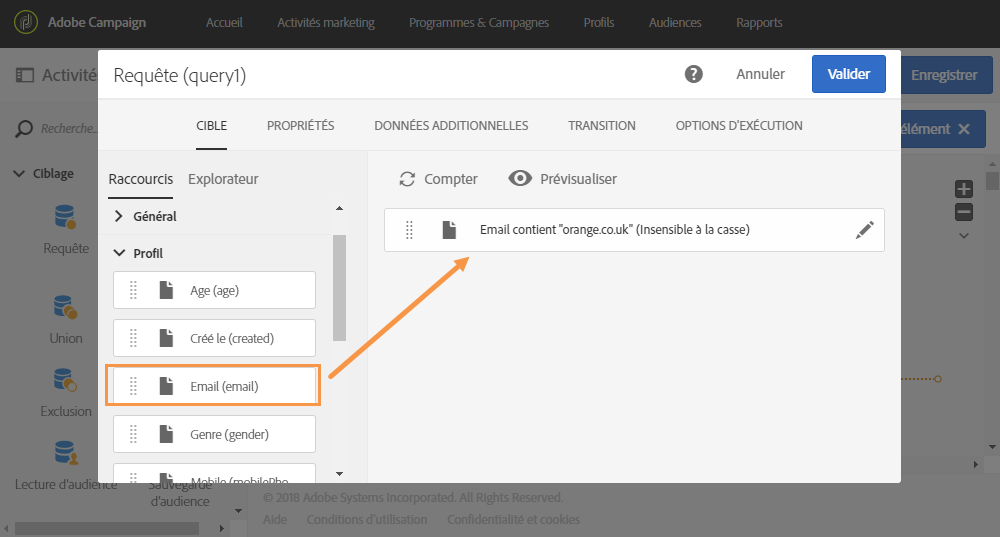The height and width of the screenshot is (537, 1000).
Task: Click the Annuler button
Action: click(760, 74)
